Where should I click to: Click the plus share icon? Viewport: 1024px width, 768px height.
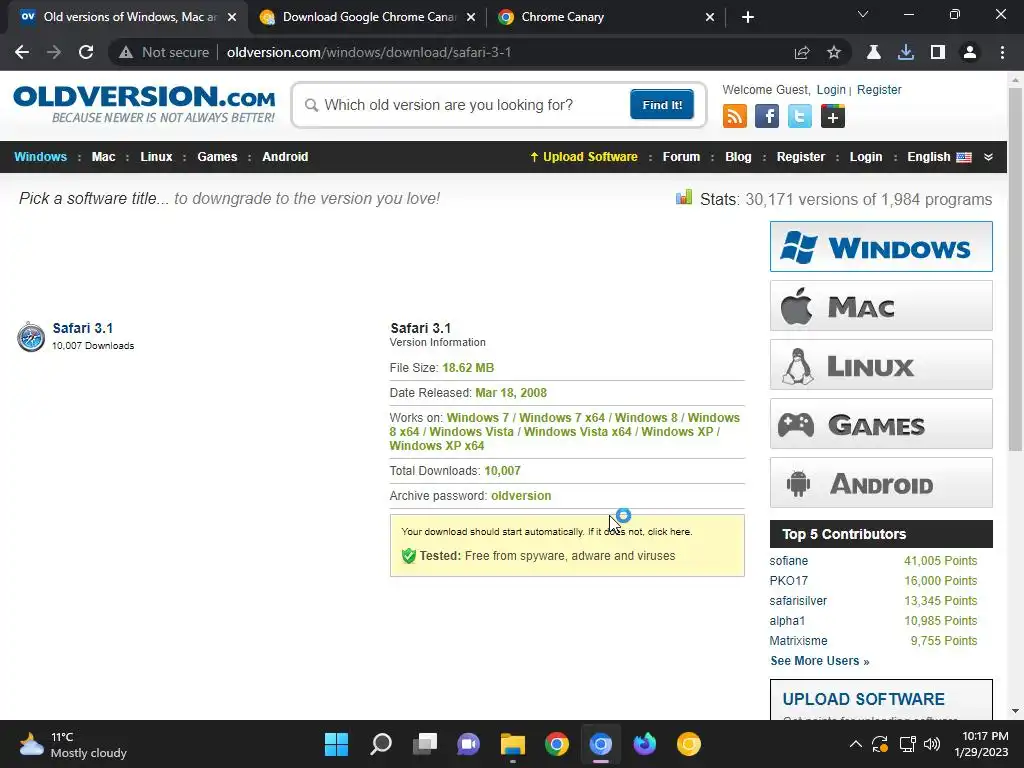pyautogui.click(x=832, y=116)
